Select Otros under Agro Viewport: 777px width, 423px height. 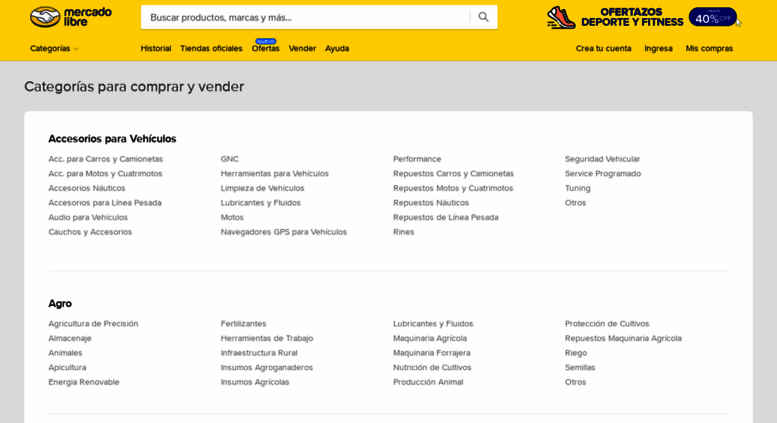coord(575,382)
